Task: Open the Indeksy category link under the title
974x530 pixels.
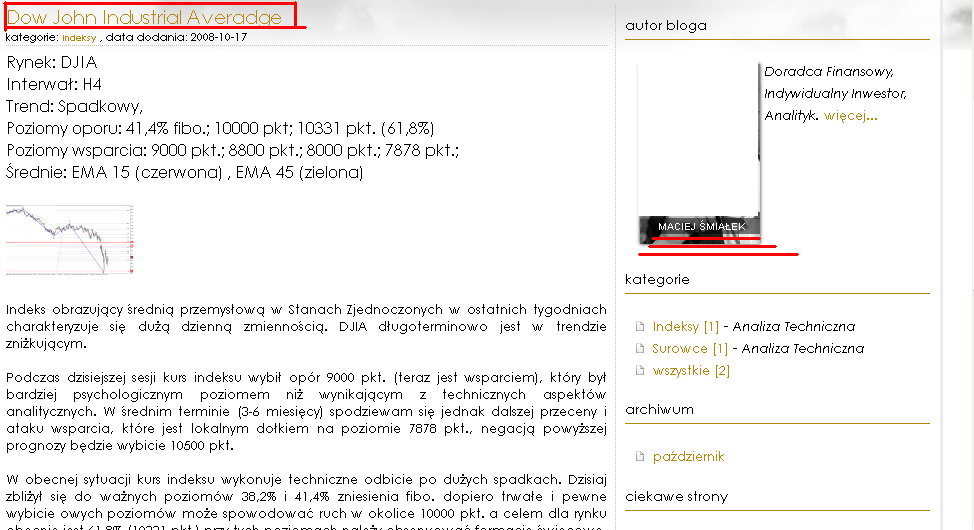Action: pos(79,38)
